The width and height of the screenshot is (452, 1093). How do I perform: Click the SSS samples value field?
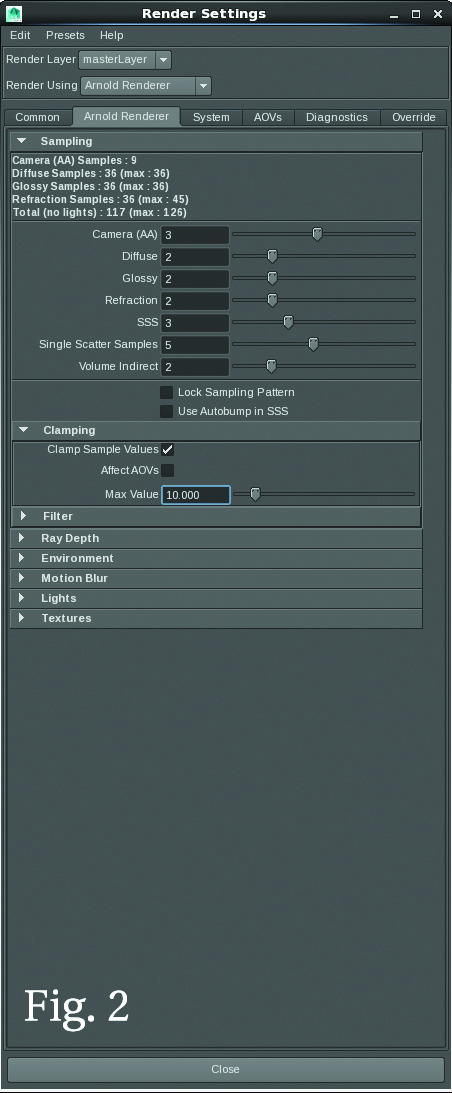pyautogui.click(x=195, y=323)
